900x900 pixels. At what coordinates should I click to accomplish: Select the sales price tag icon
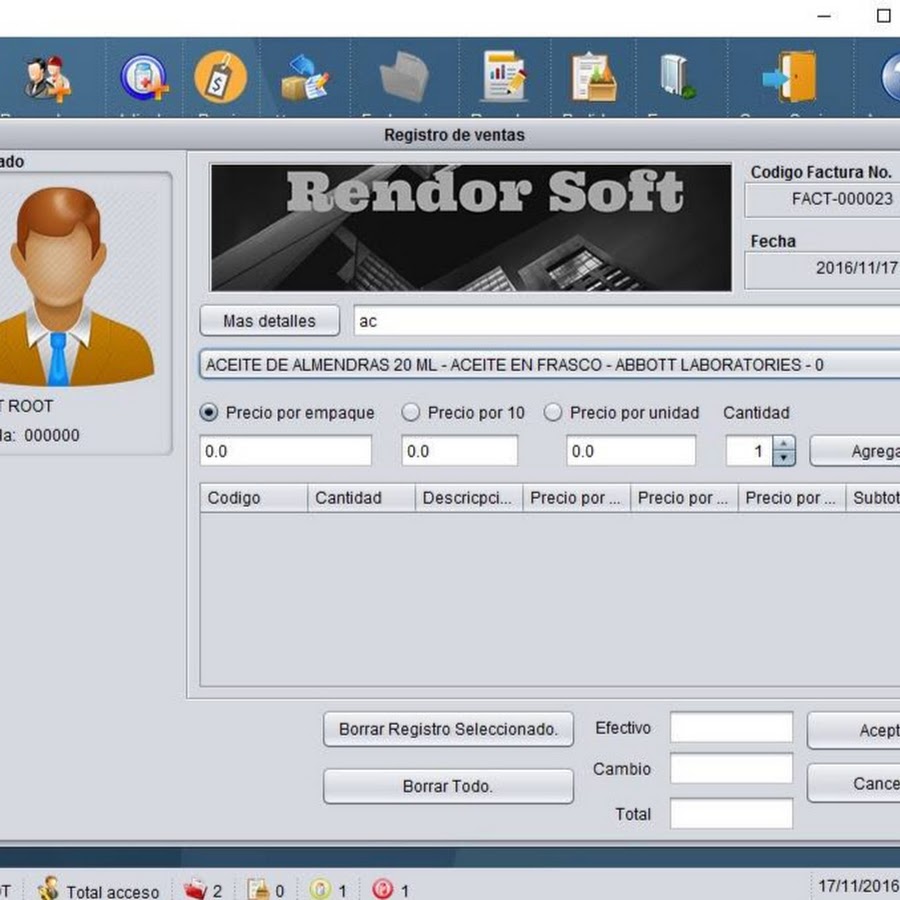point(220,78)
